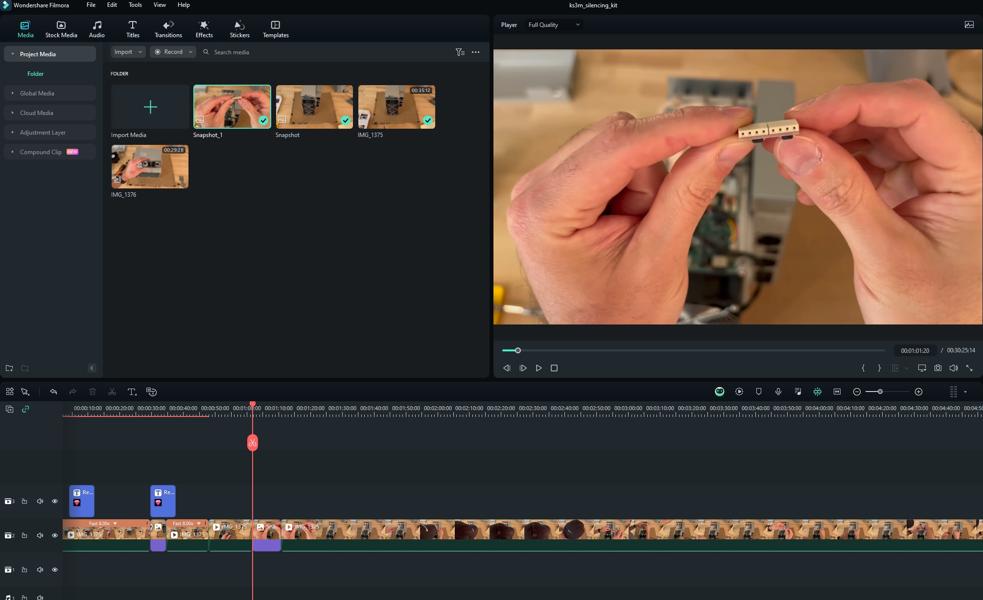Click the Import Media plus tile
983x600 pixels.
(x=150, y=107)
